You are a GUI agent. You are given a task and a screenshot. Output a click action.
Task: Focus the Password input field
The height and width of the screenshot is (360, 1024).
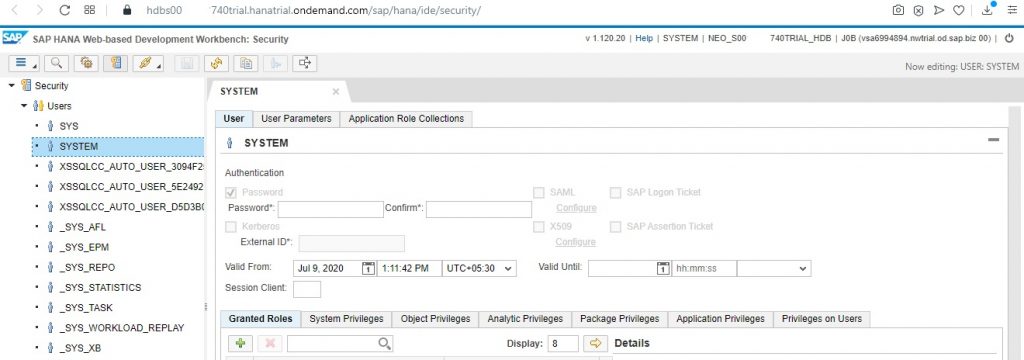click(330, 209)
